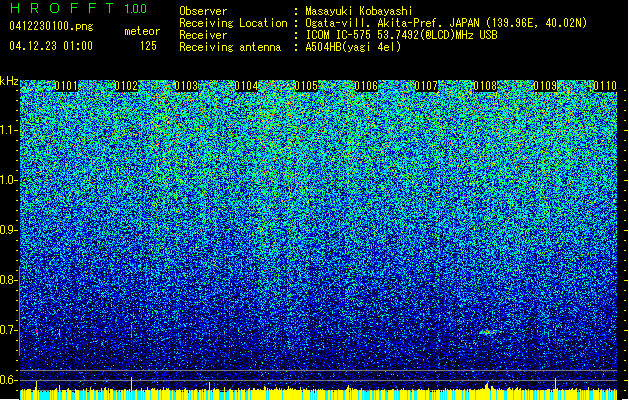This screenshot has width=629, height=400.
Task: Click the 1.1 frequency axis tick label
Action: (9, 130)
